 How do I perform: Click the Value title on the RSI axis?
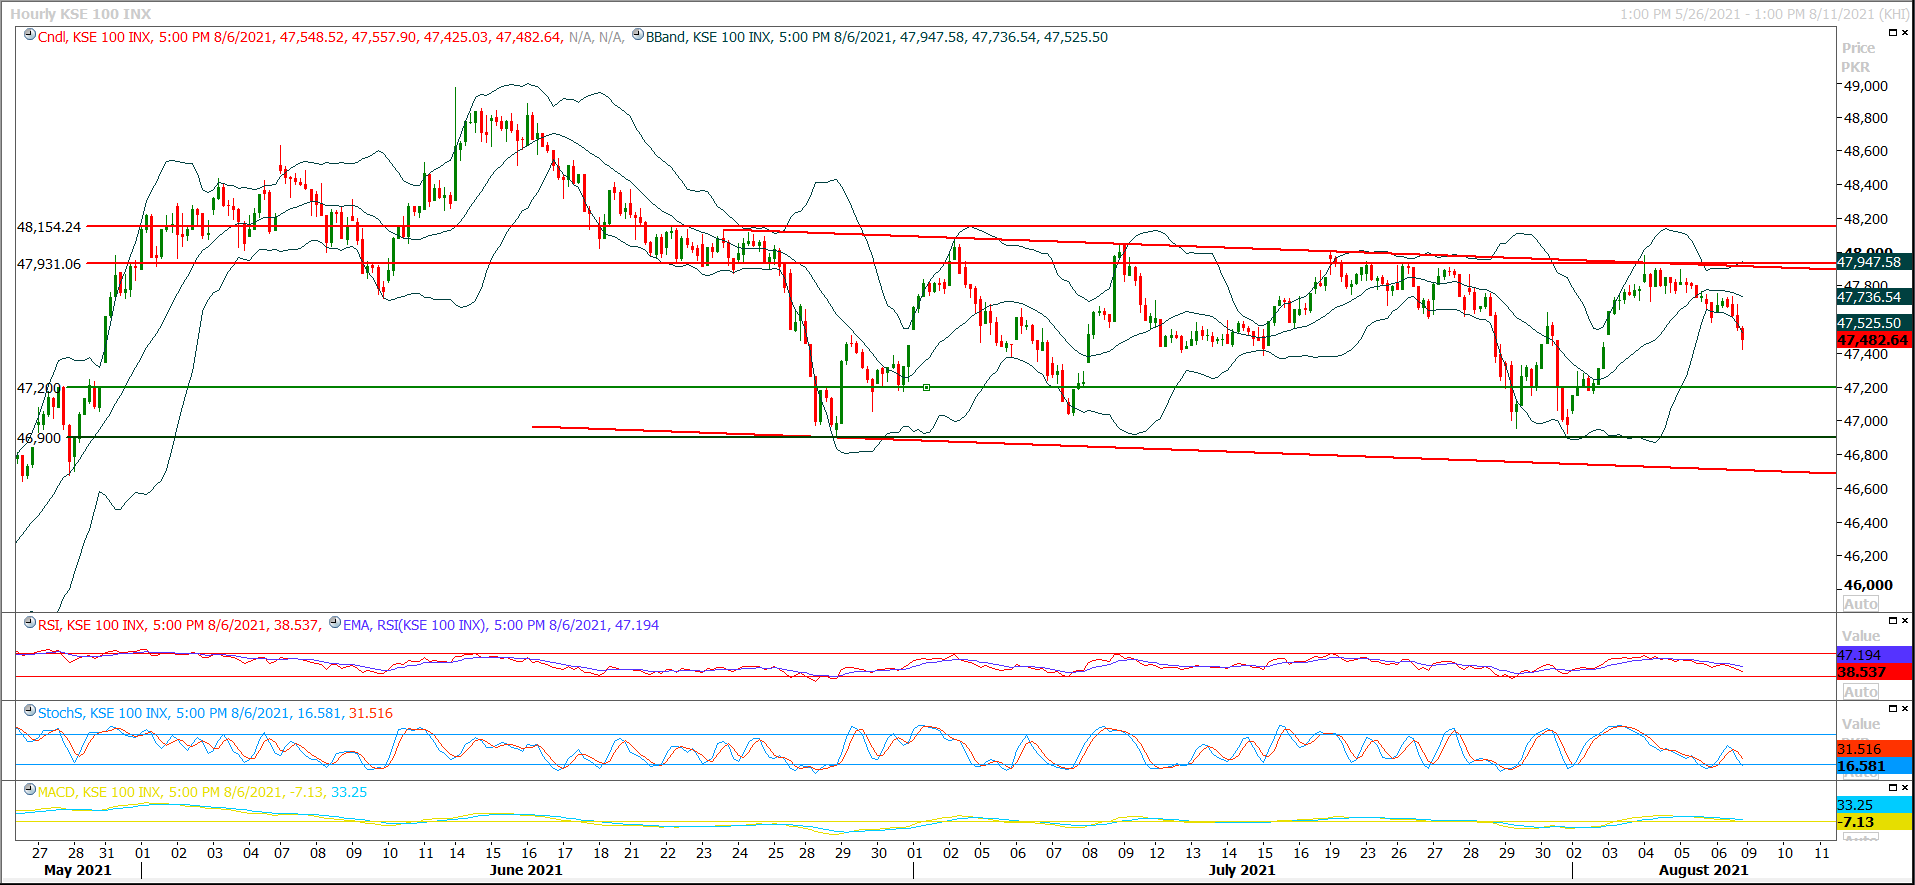1861,636
